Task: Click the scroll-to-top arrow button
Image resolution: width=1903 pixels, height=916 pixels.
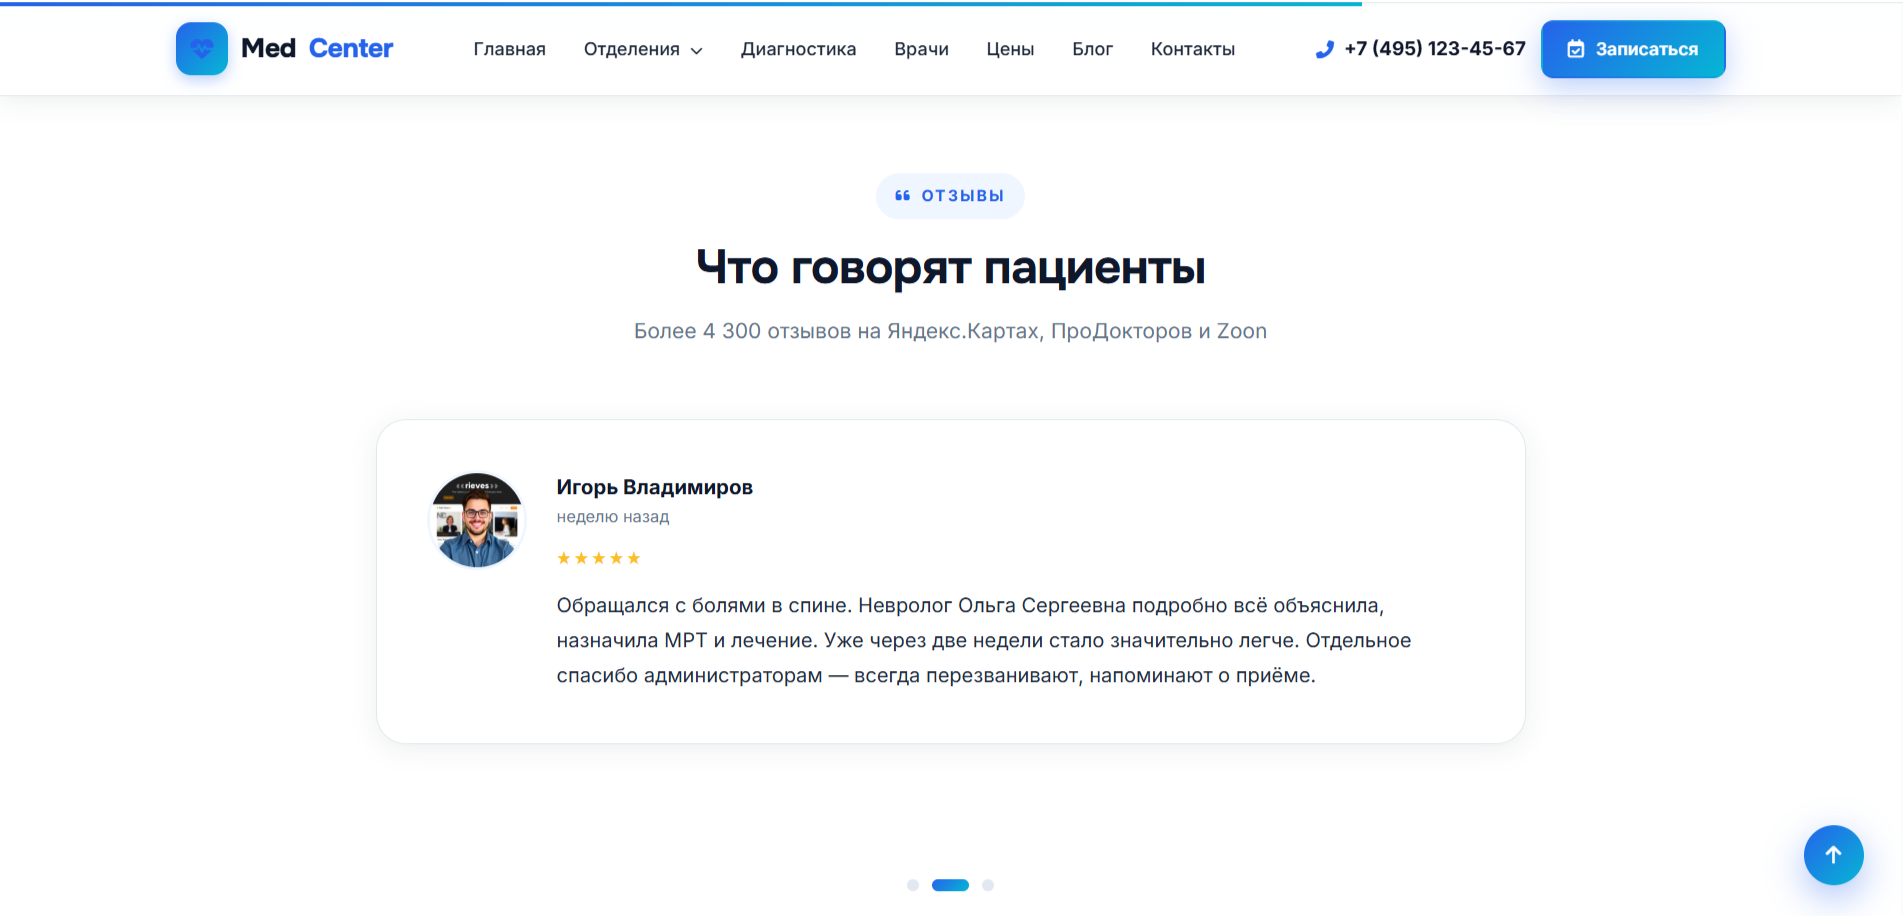Action: (x=1833, y=855)
